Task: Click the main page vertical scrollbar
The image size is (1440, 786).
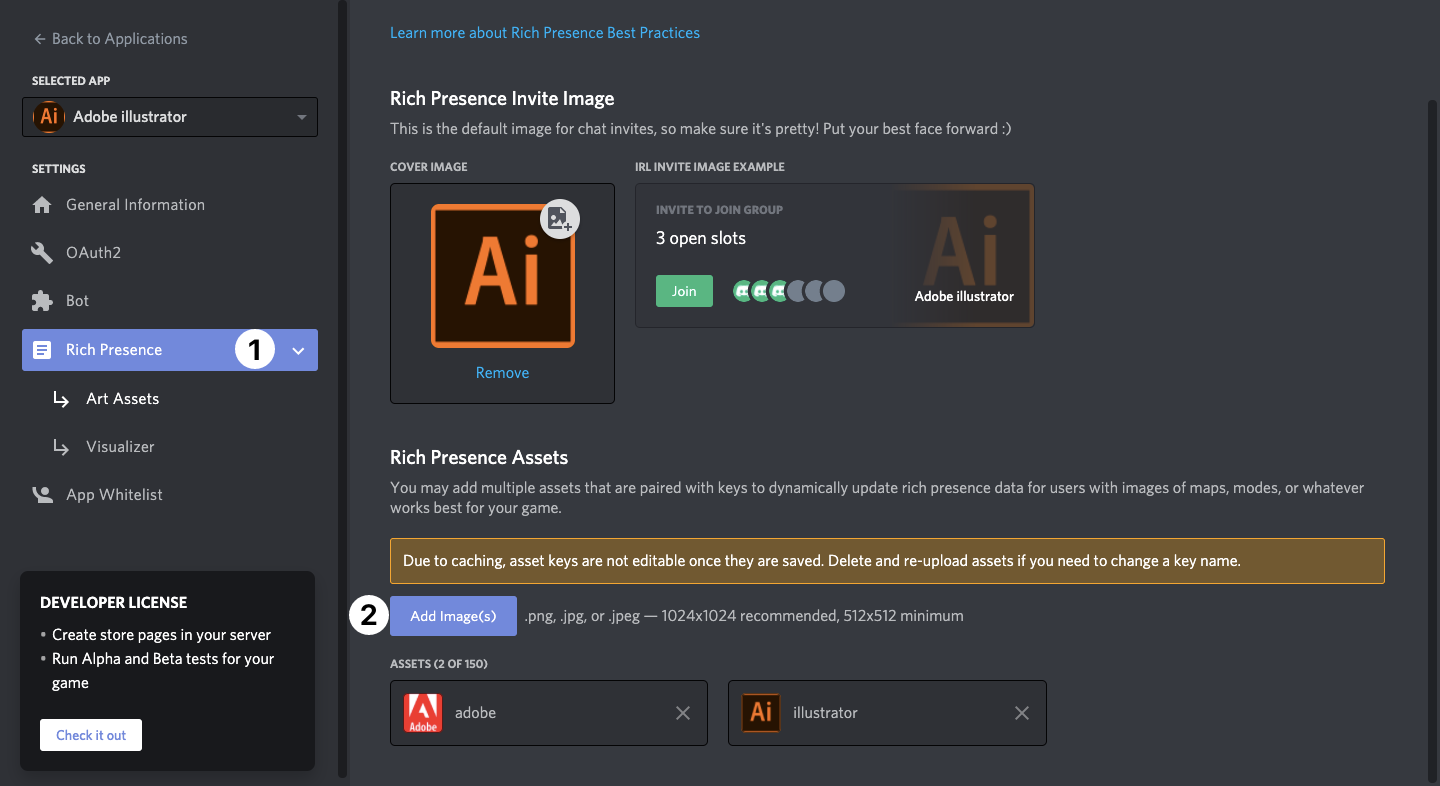Action: tap(1433, 440)
